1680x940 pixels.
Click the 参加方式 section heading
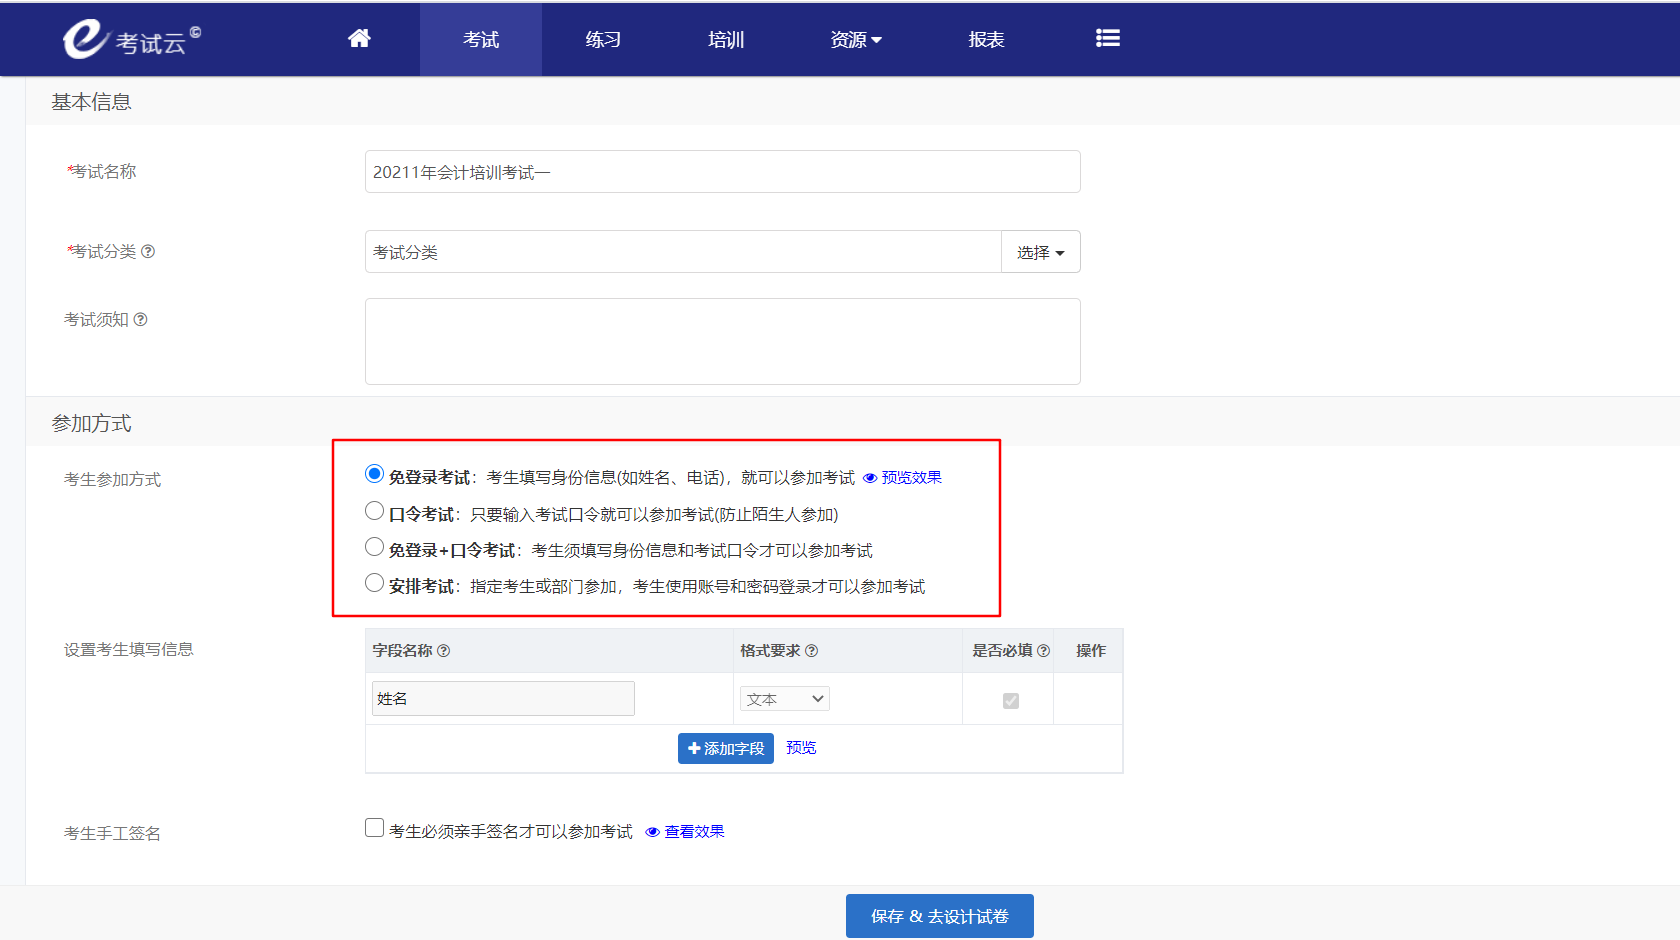(x=91, y=424)
